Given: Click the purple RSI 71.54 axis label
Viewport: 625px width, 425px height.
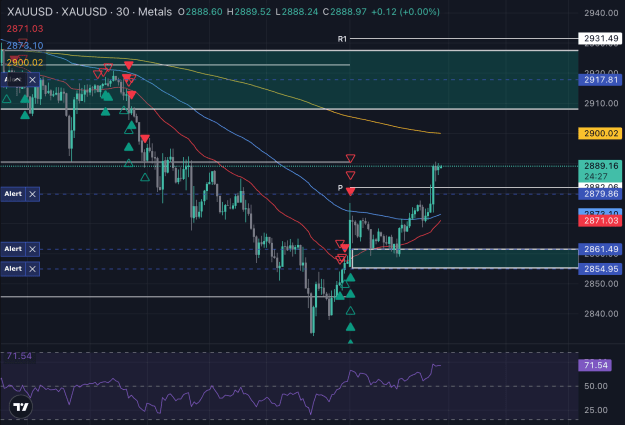Looking at the screenshot, I should click(x=595, y=365).
